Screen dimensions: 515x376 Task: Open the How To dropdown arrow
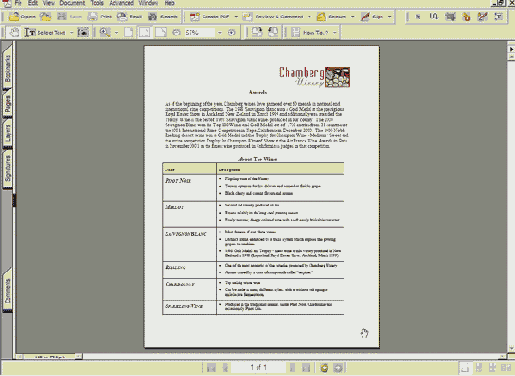[x=334, y=33]
